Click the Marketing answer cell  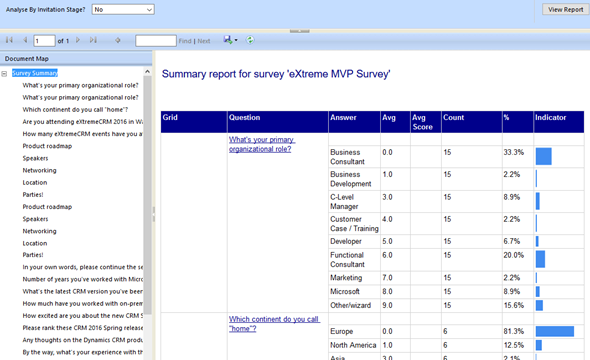pyautogui.click(x=354, y=278)
